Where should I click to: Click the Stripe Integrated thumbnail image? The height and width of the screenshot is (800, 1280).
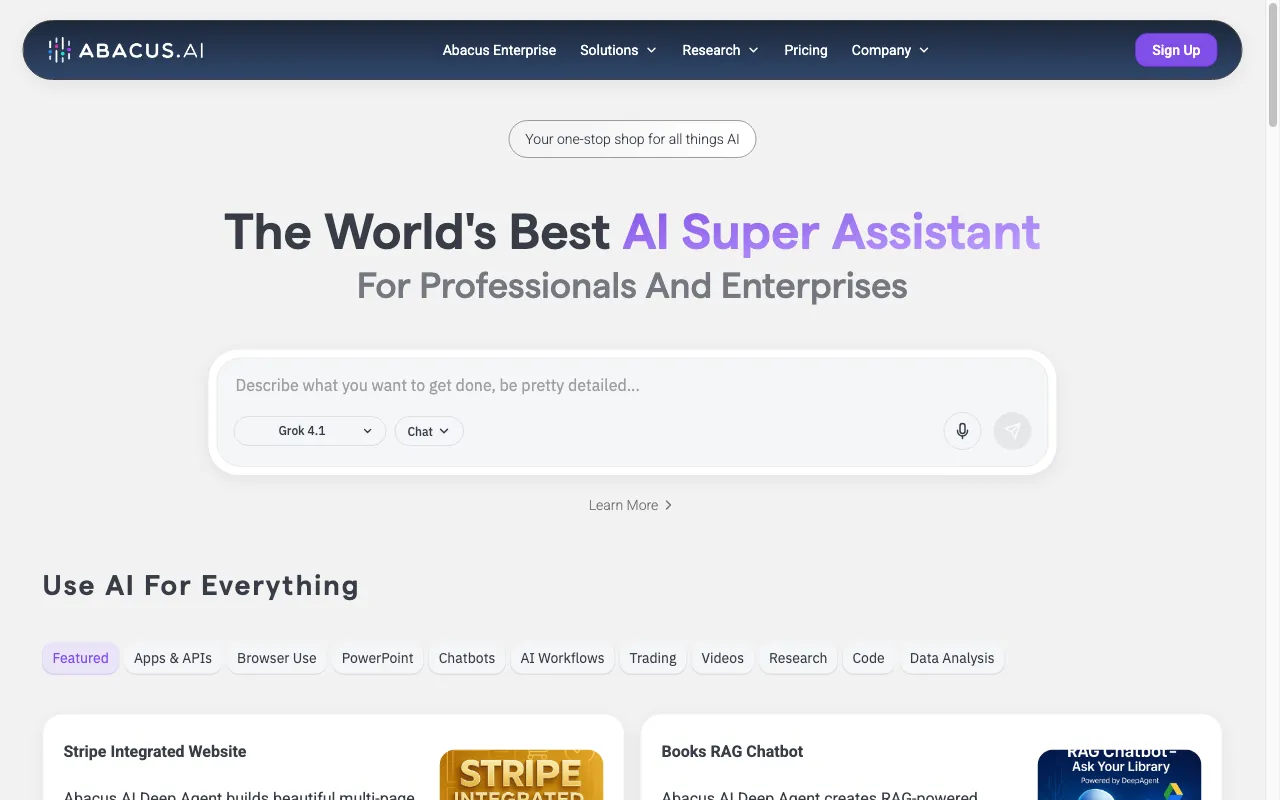(x=521, y=775)
